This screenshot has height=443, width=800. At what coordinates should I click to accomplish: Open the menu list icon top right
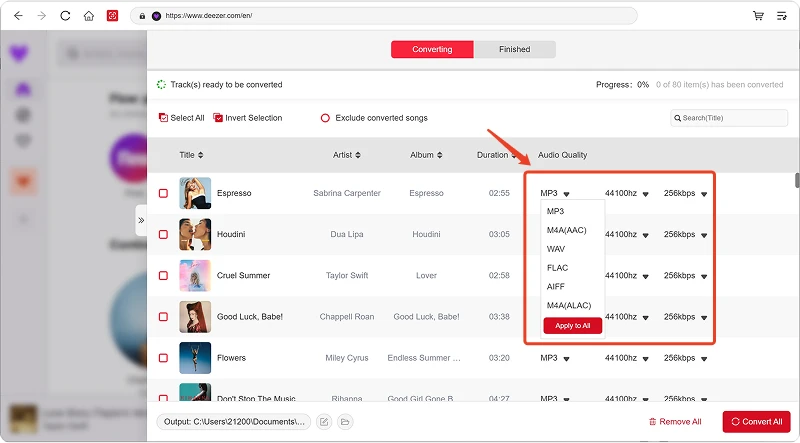(782, 16)
